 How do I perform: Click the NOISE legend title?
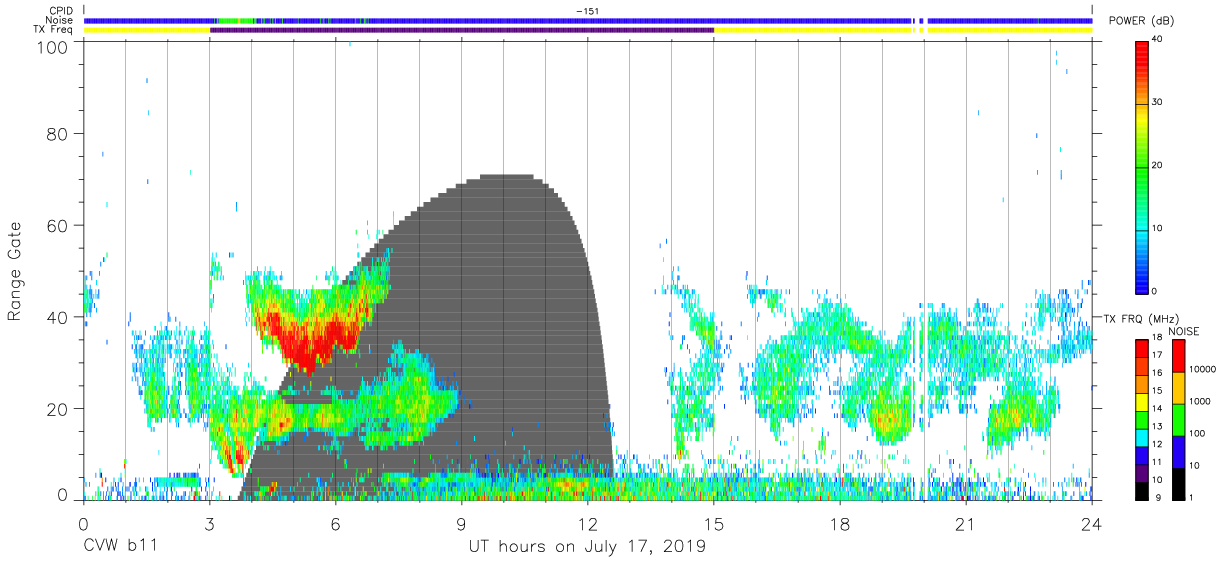pos(1184,330)
